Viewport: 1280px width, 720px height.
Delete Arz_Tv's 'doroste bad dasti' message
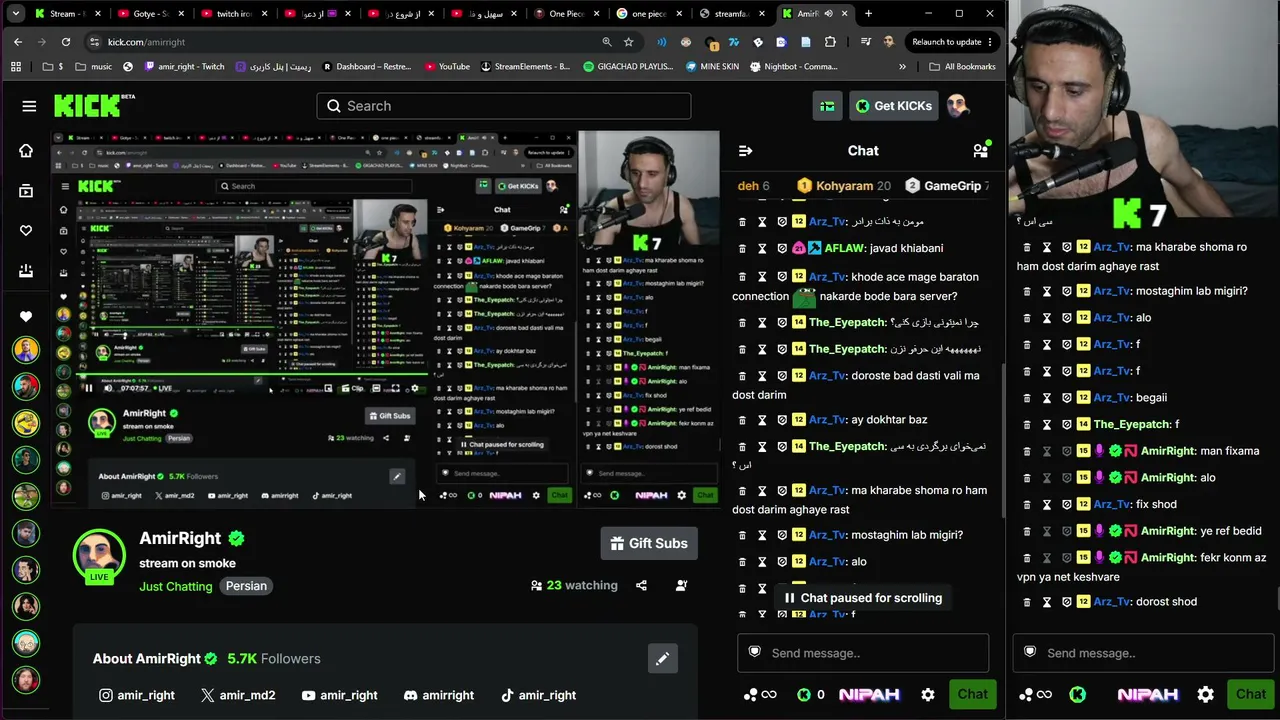click(x=742, y=376)
